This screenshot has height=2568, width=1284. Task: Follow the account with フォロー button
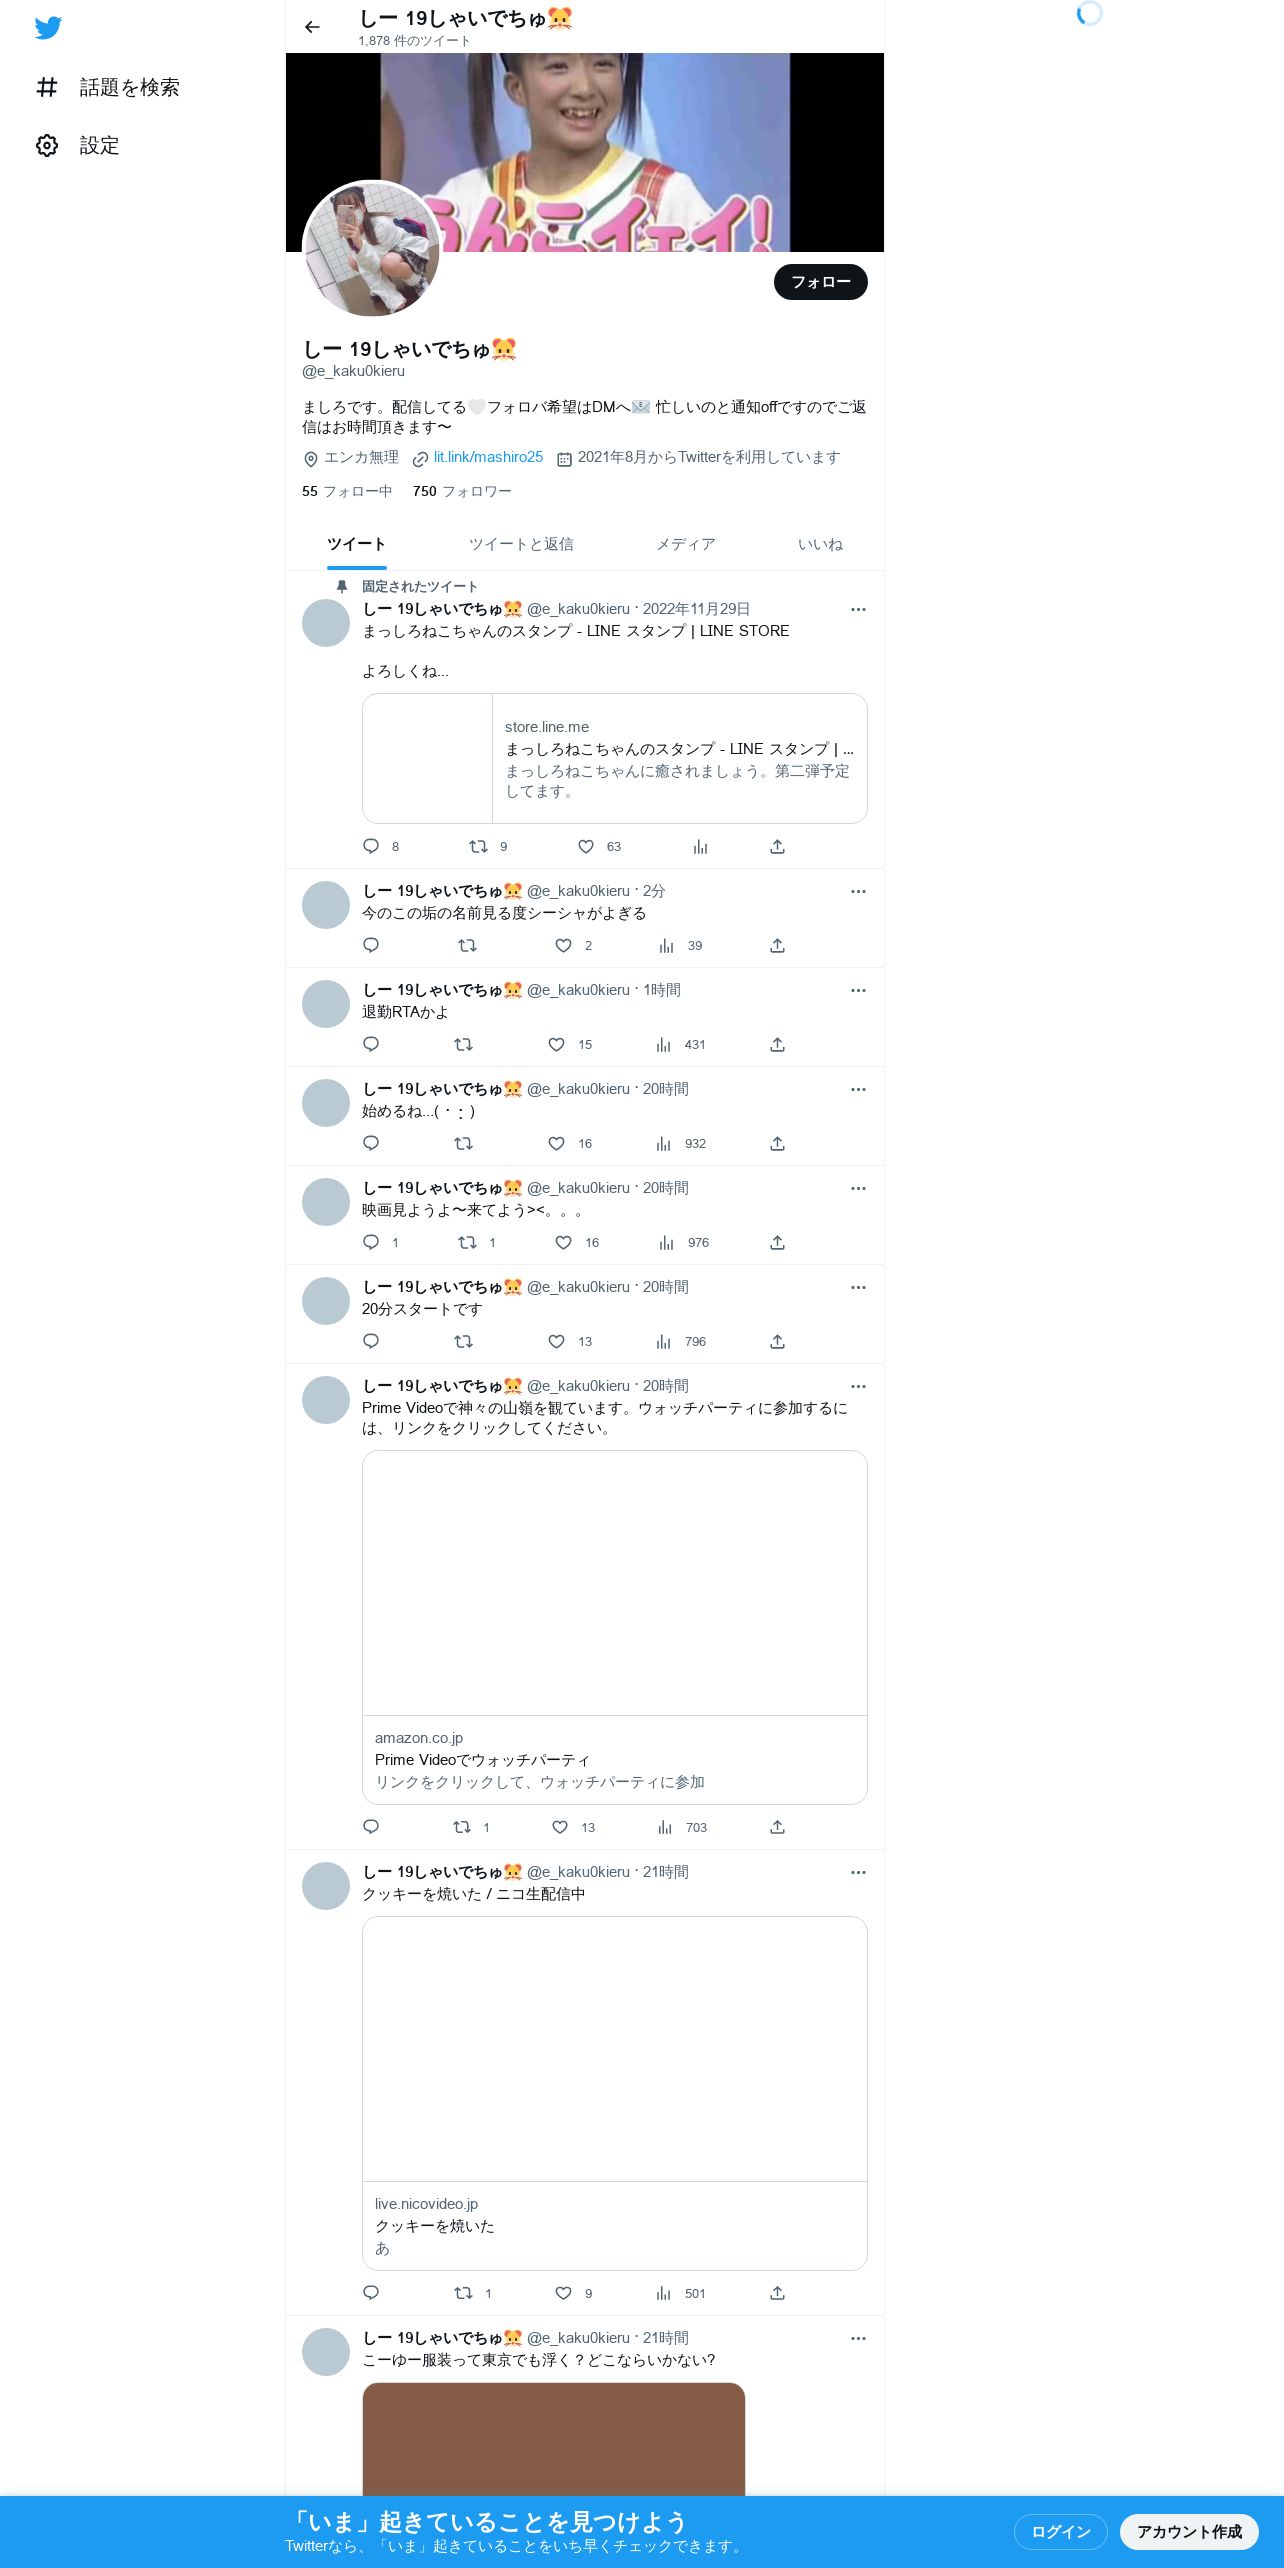point(821,282)
